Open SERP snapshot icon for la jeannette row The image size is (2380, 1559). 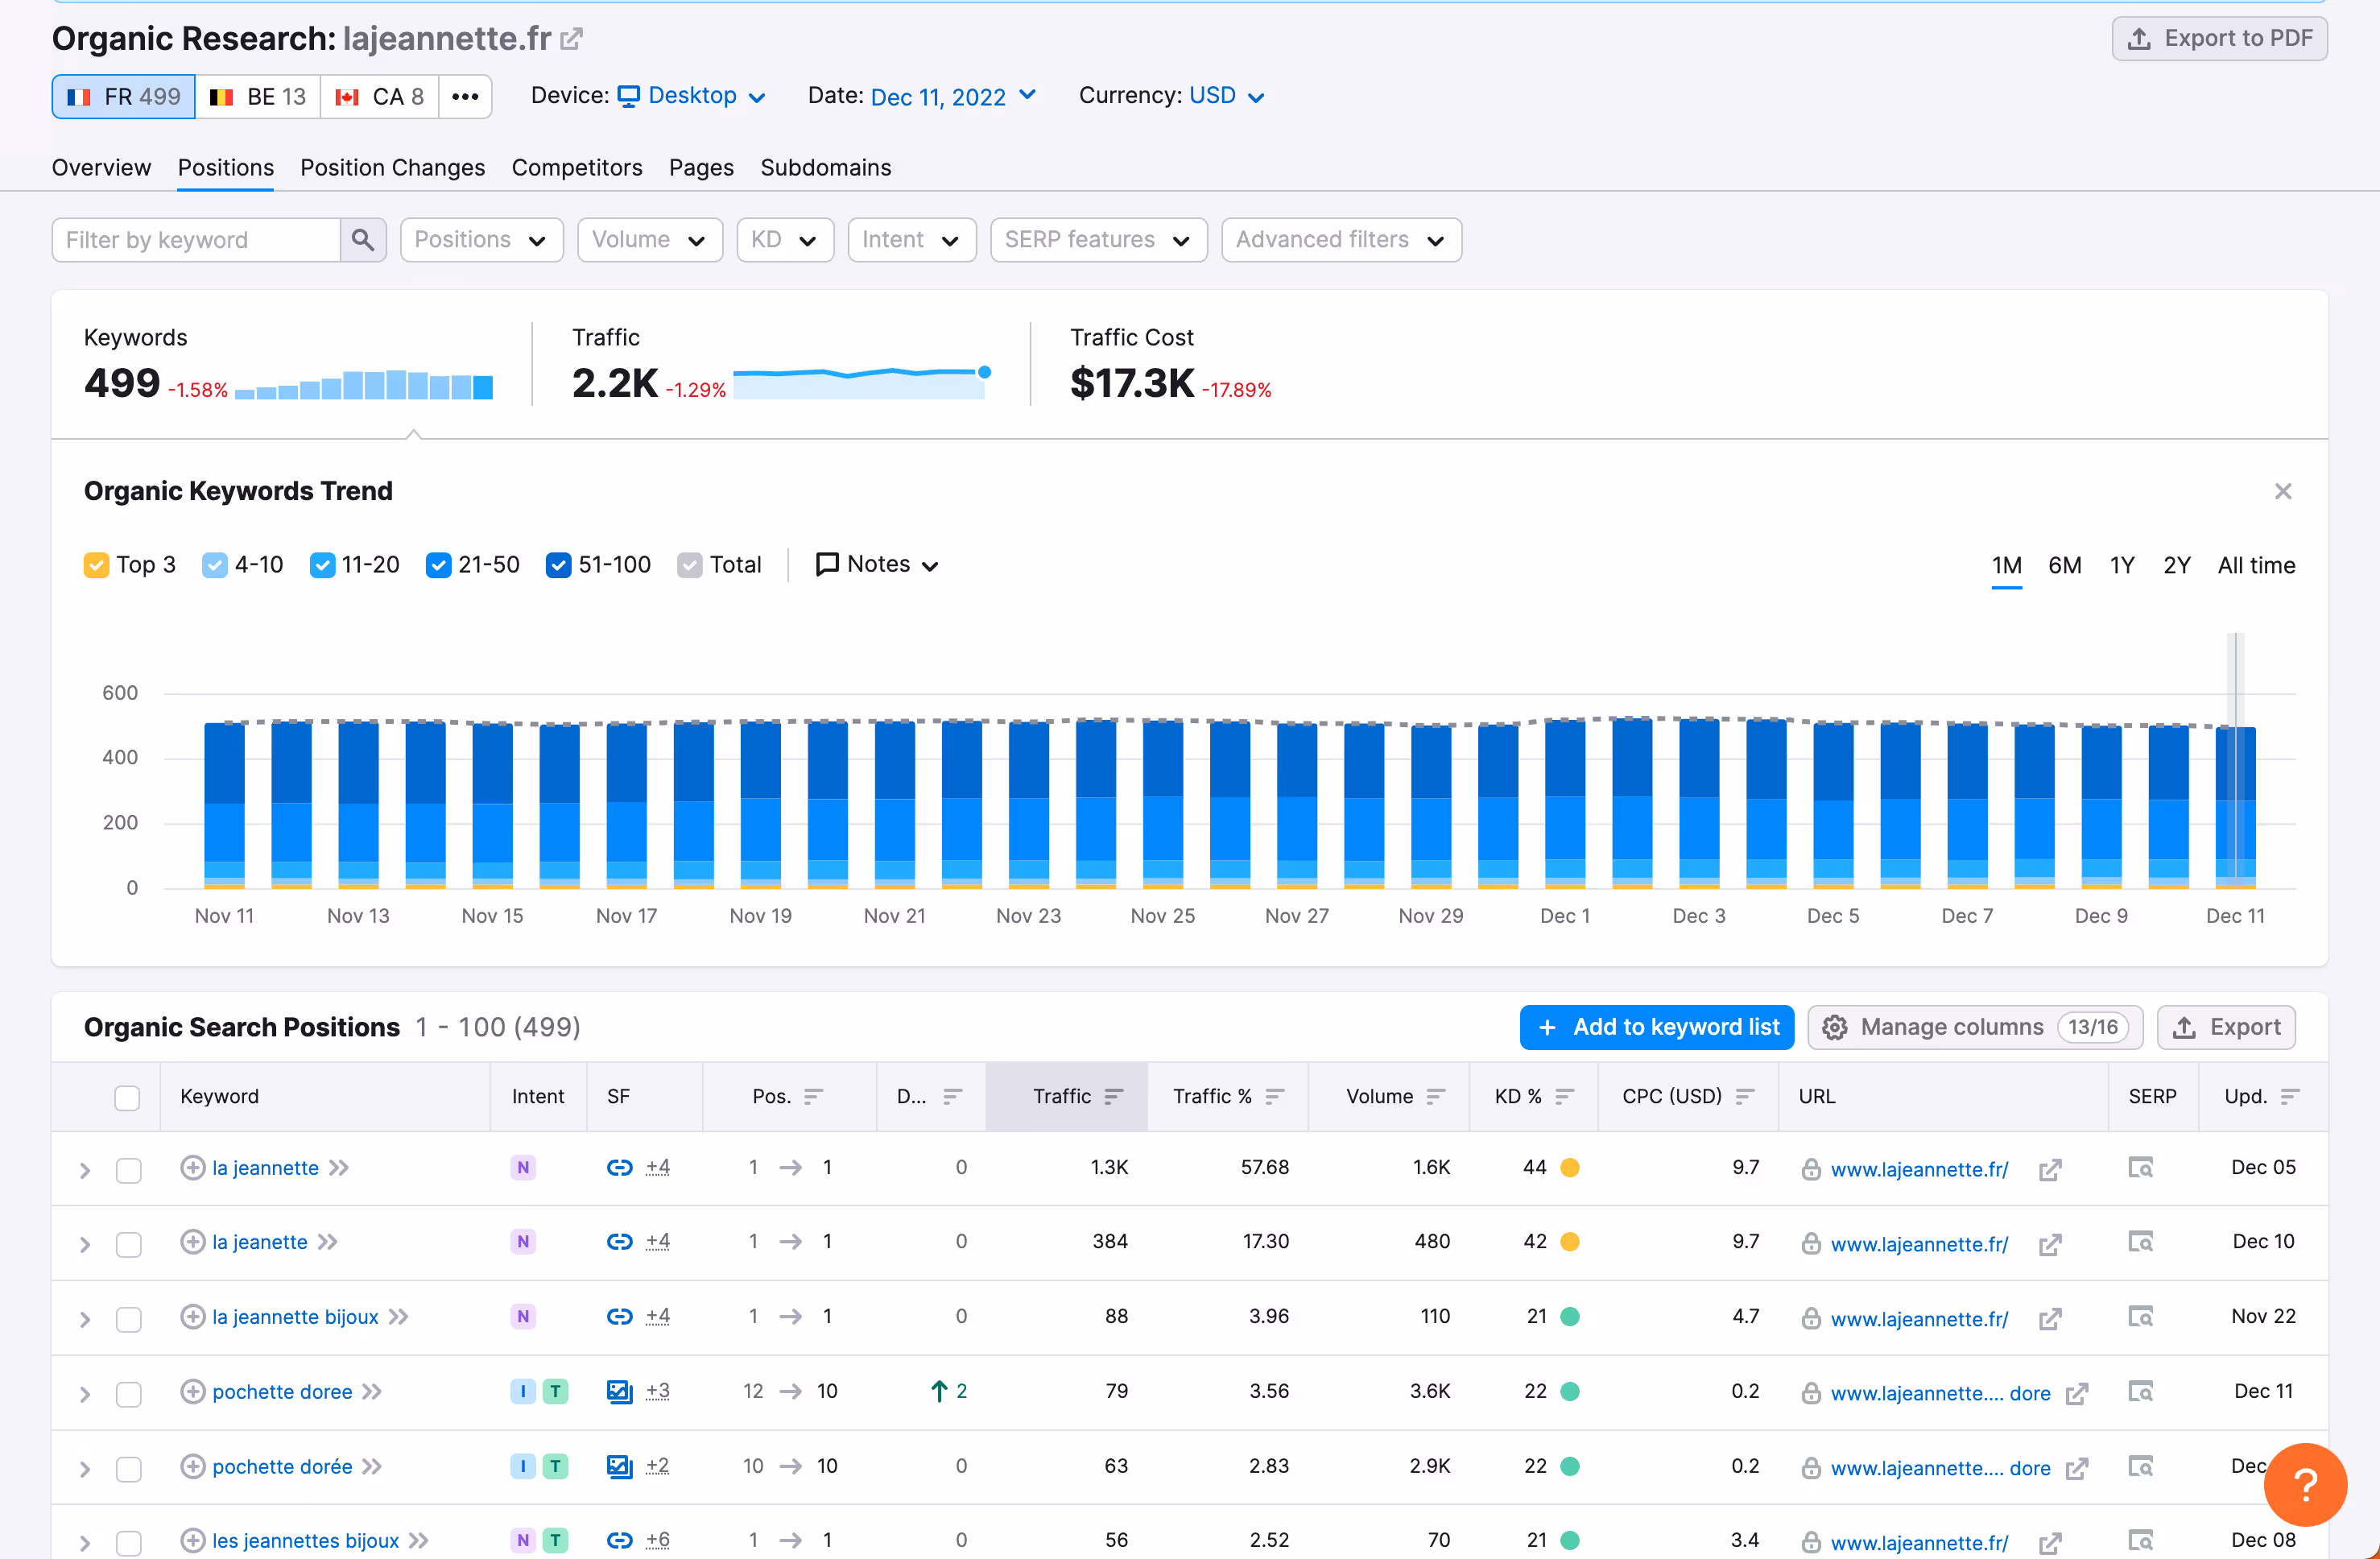(2140, 1168)
